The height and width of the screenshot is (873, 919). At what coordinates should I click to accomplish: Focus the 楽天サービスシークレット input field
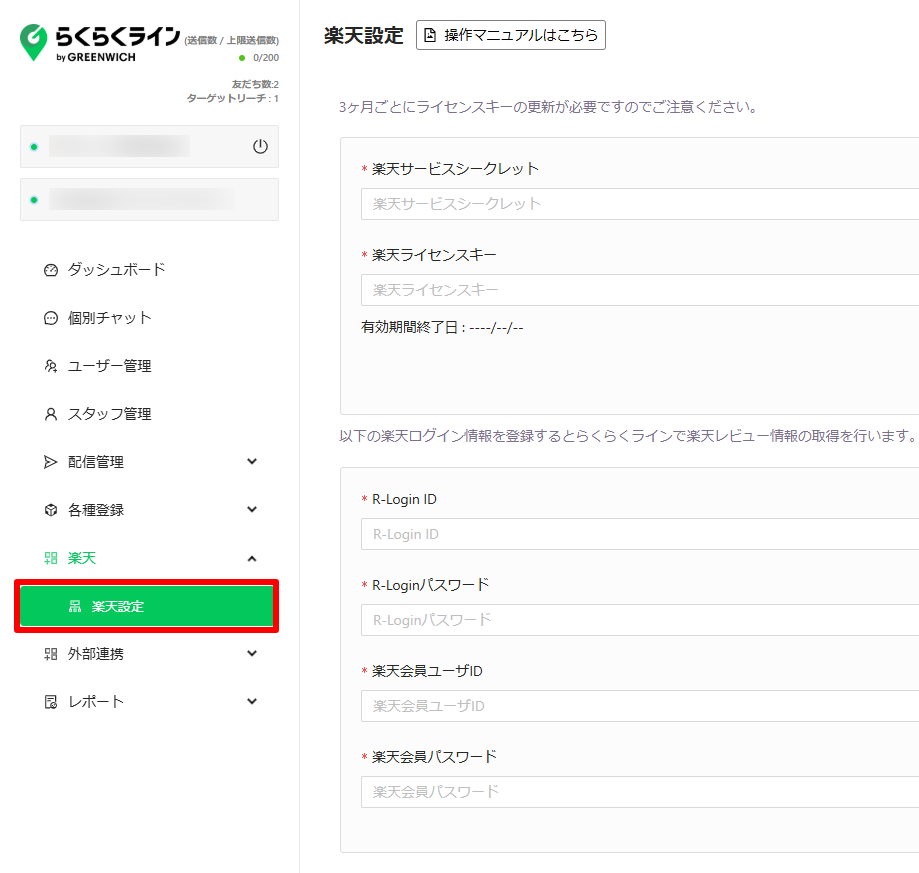[x=640, y=204]
